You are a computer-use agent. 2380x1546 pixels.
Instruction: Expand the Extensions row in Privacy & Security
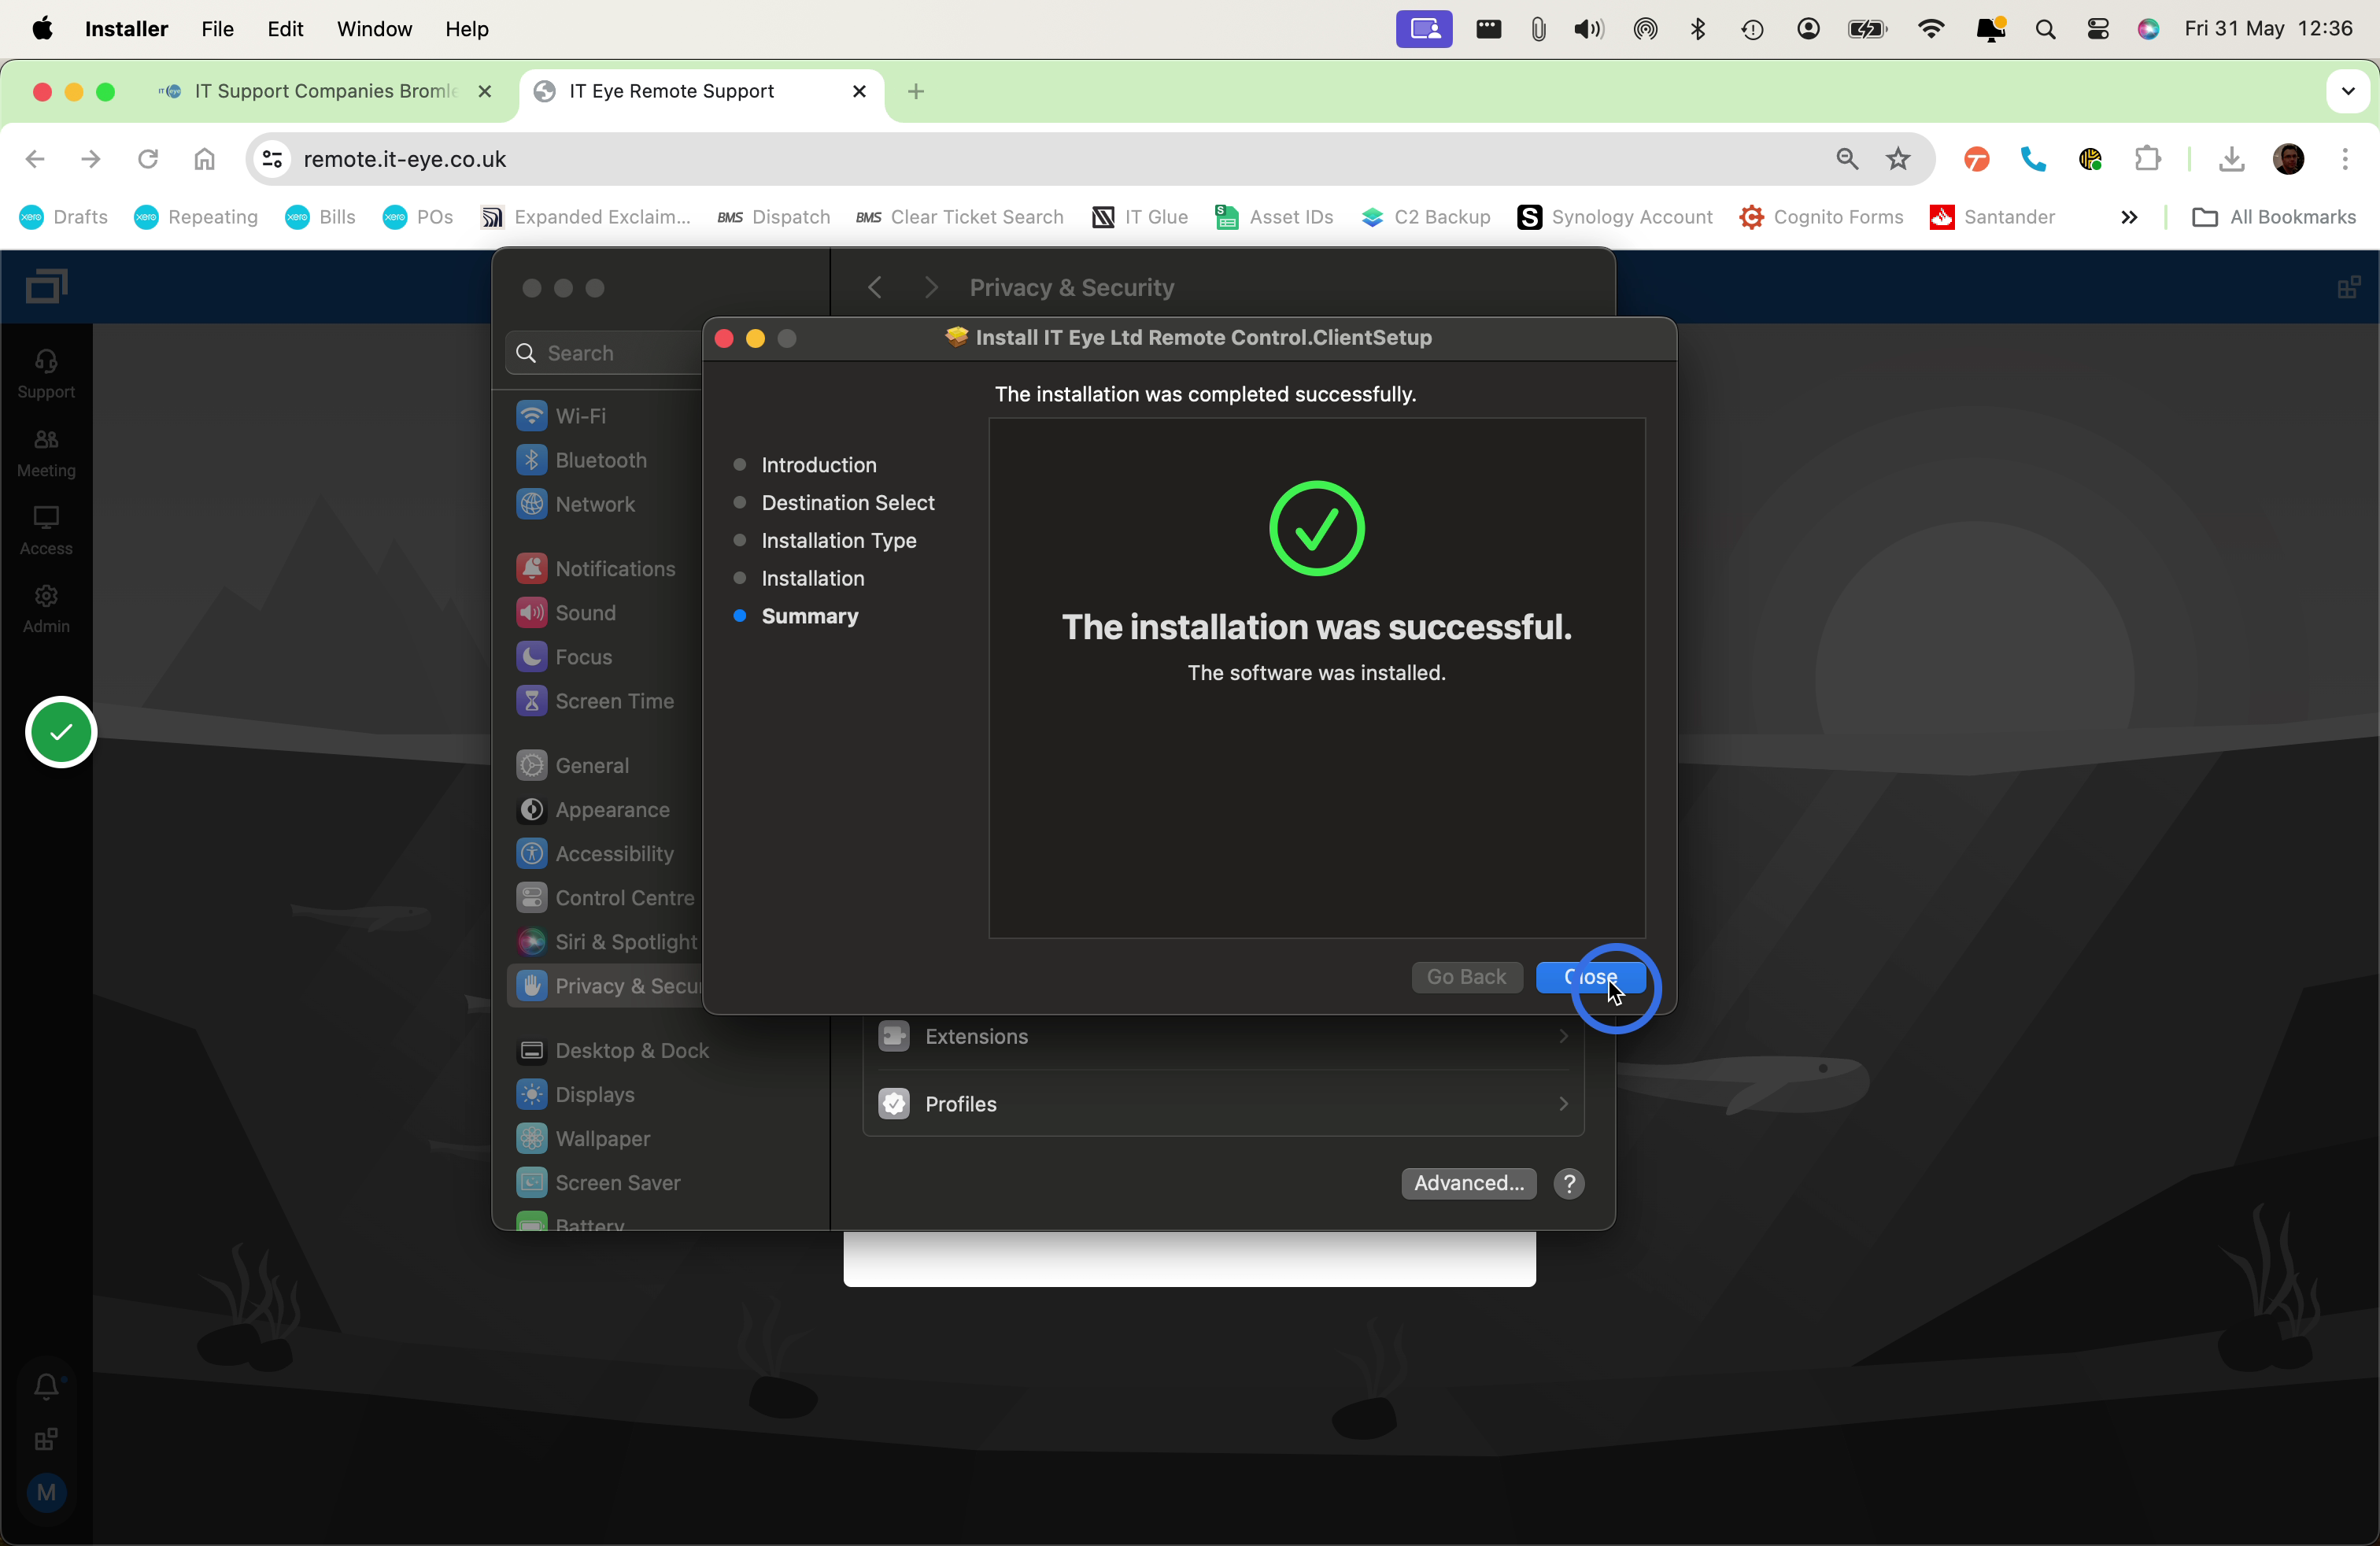click(1223, 1037)
